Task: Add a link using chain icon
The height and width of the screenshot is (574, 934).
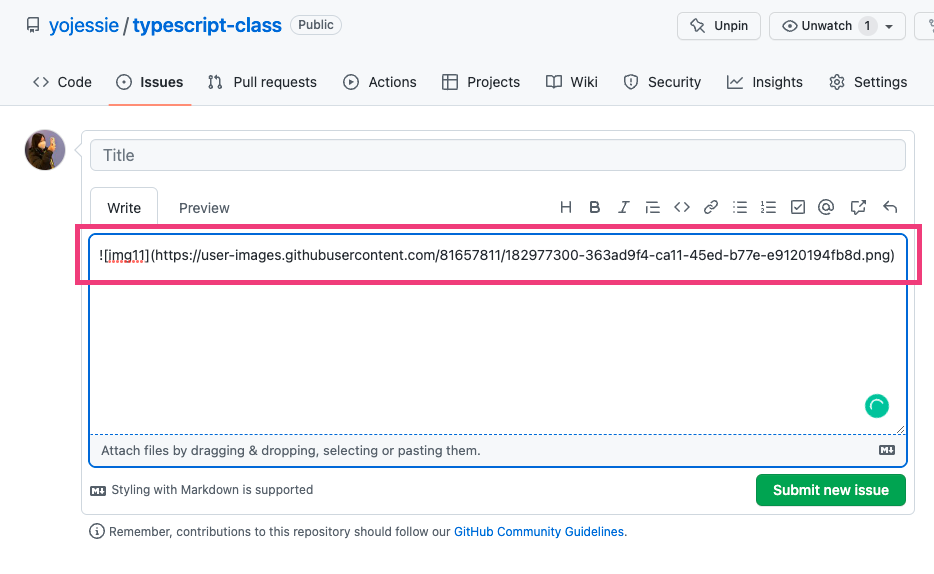Action: point(711,207)
